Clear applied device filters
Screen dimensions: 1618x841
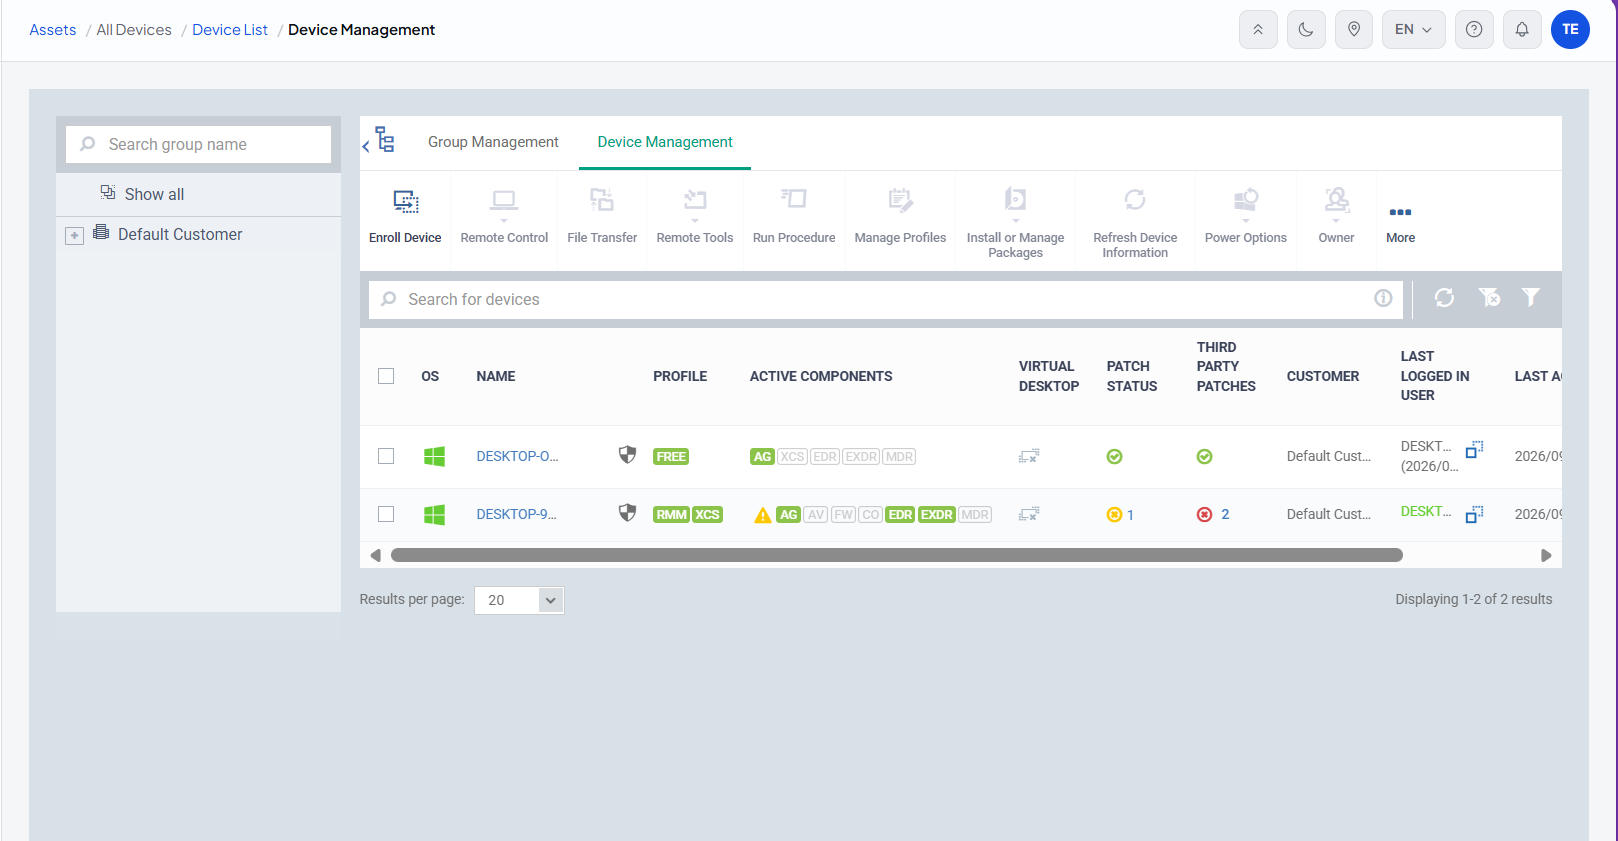pyautogui.click(x=1489, y=298)
